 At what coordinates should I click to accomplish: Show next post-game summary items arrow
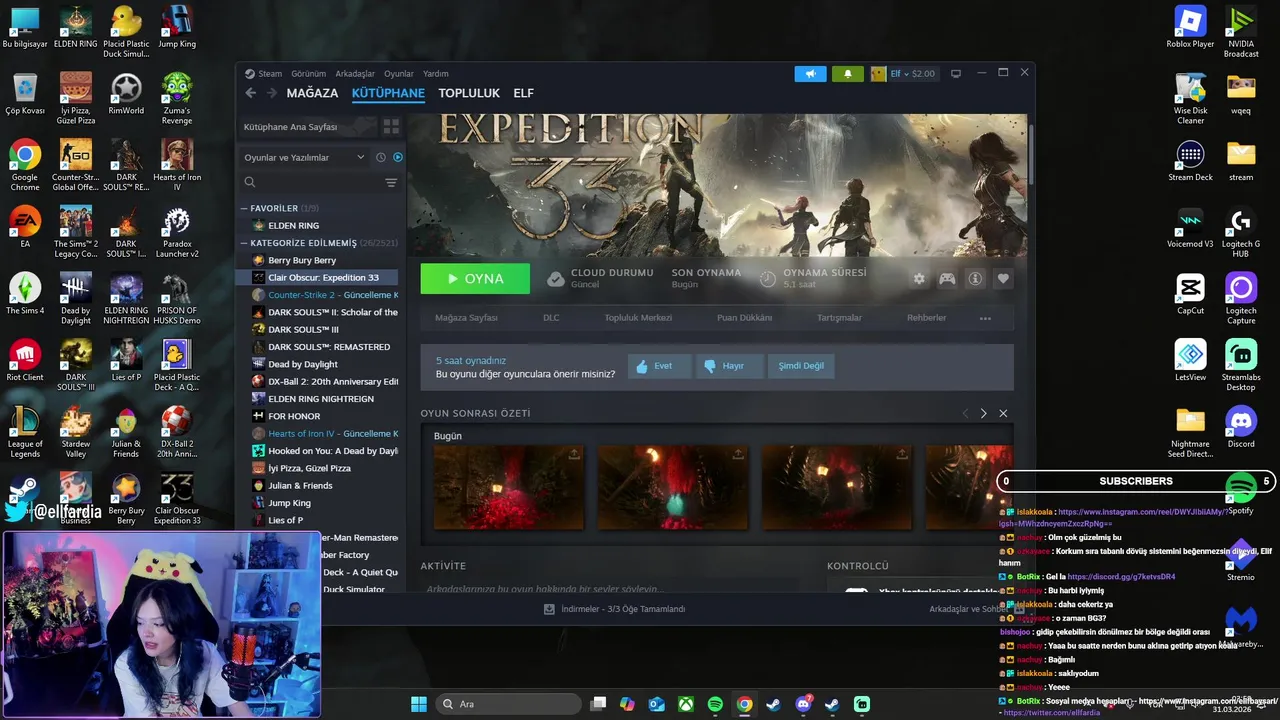coord(983,413)
